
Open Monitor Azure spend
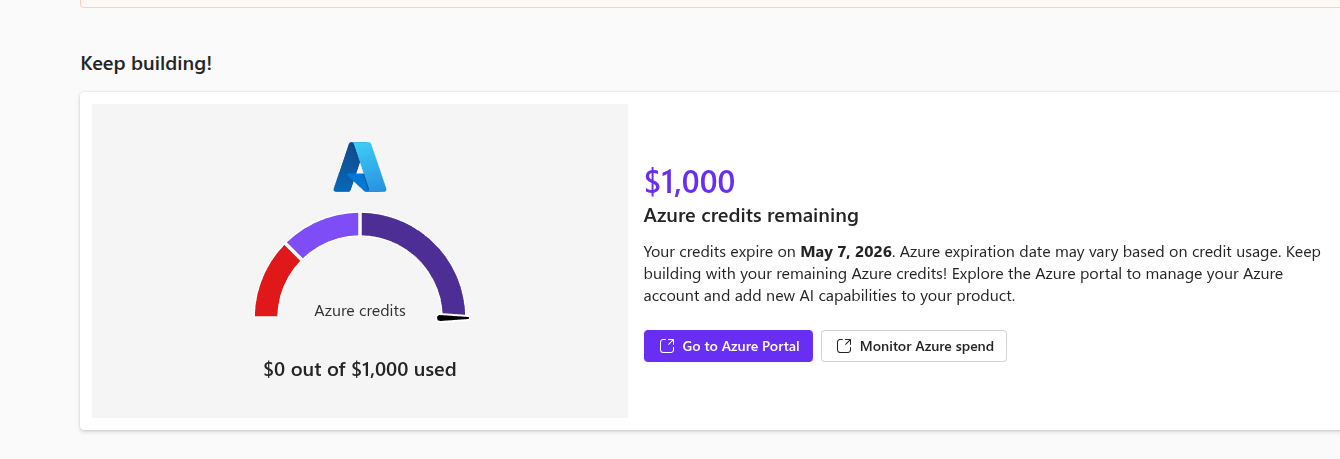[x=914, y=346]
